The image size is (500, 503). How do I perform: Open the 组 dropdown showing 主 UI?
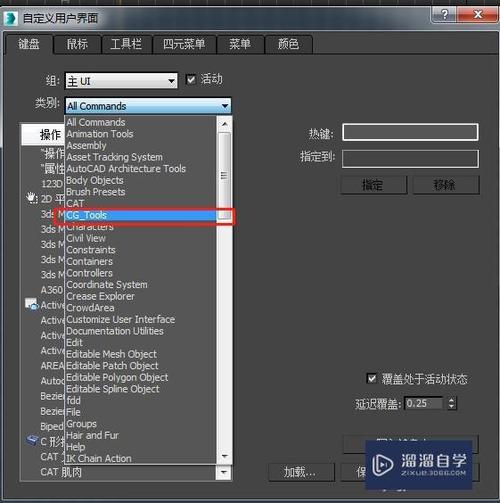pyautogui.click(x=121, y=81)
